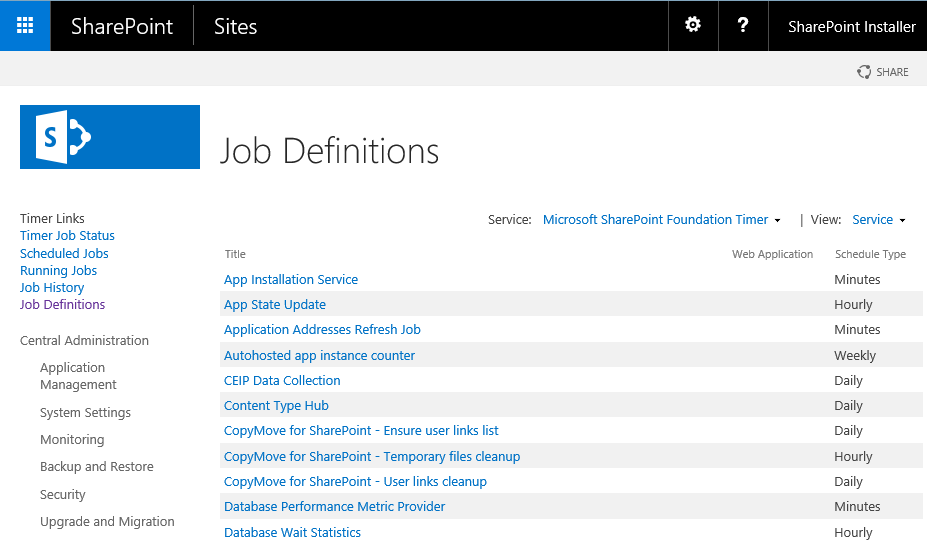Open Autohosted app instance counter job

coord(319,356)
